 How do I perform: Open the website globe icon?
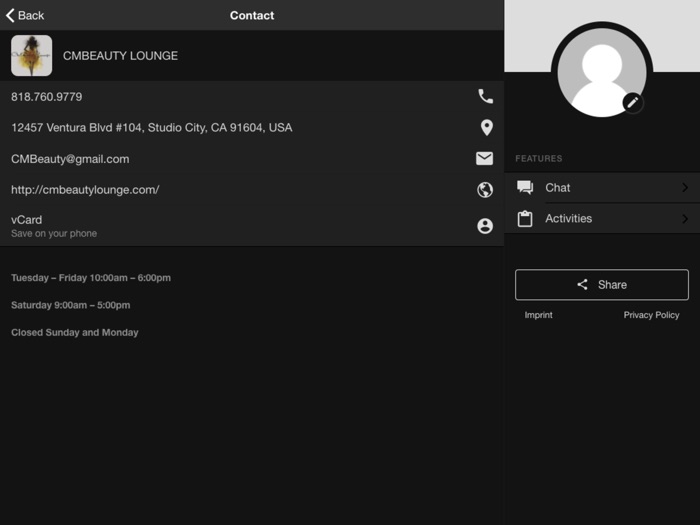coord(485,190)
